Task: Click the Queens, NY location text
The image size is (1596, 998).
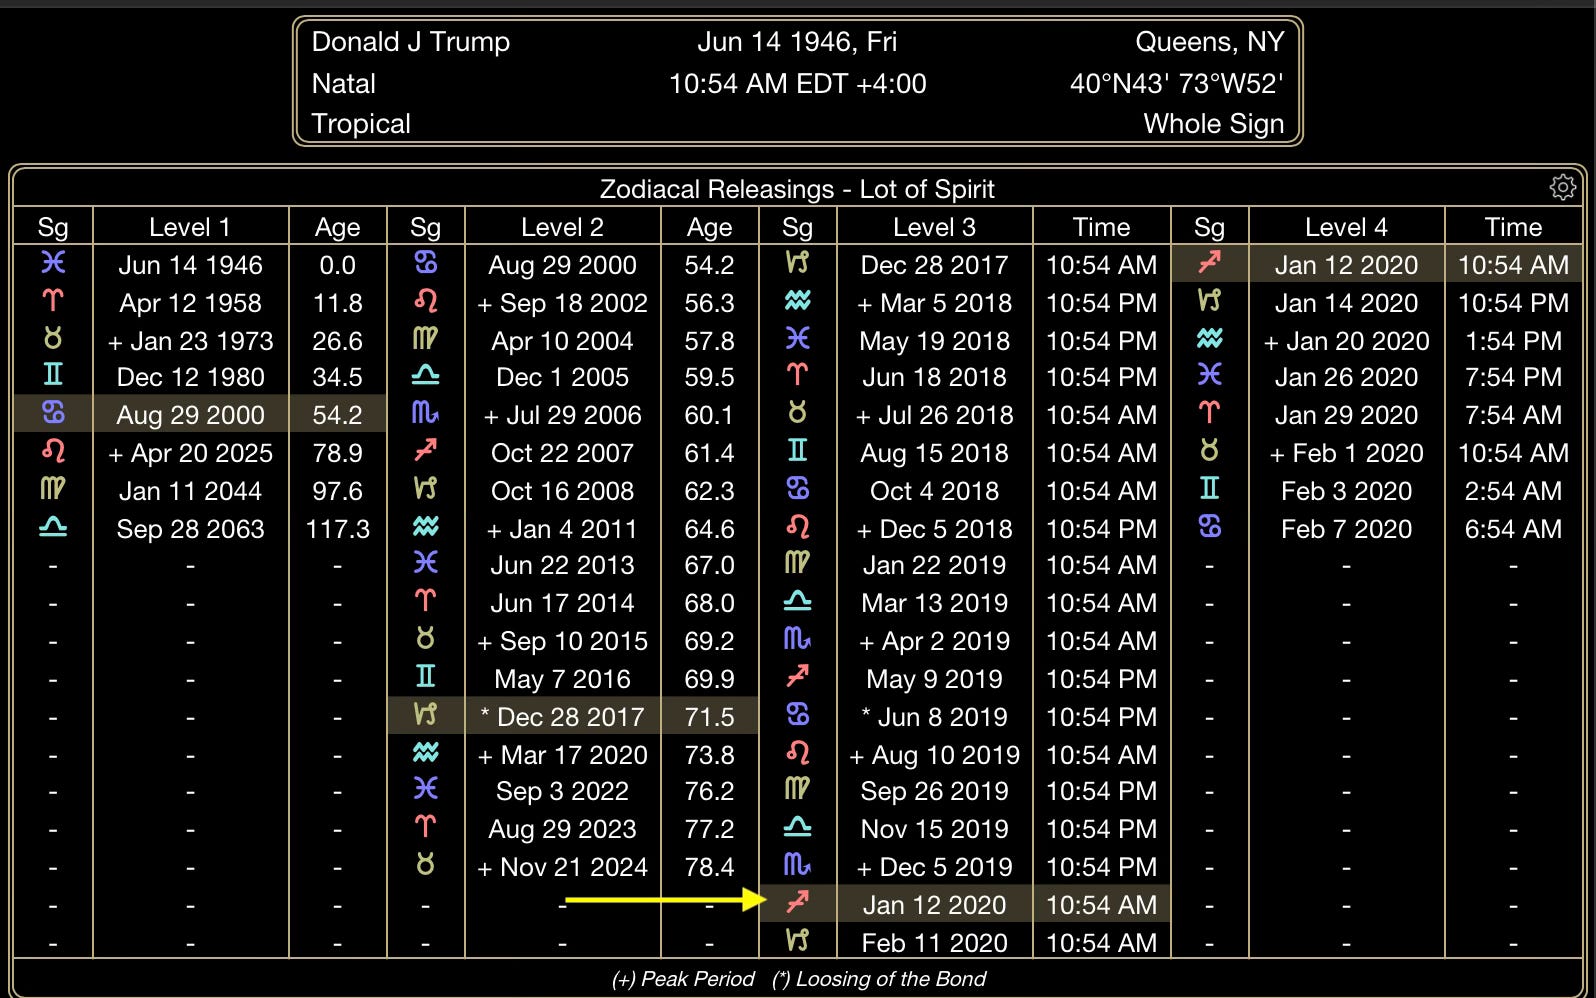Action: click(x=1209, y=42)
